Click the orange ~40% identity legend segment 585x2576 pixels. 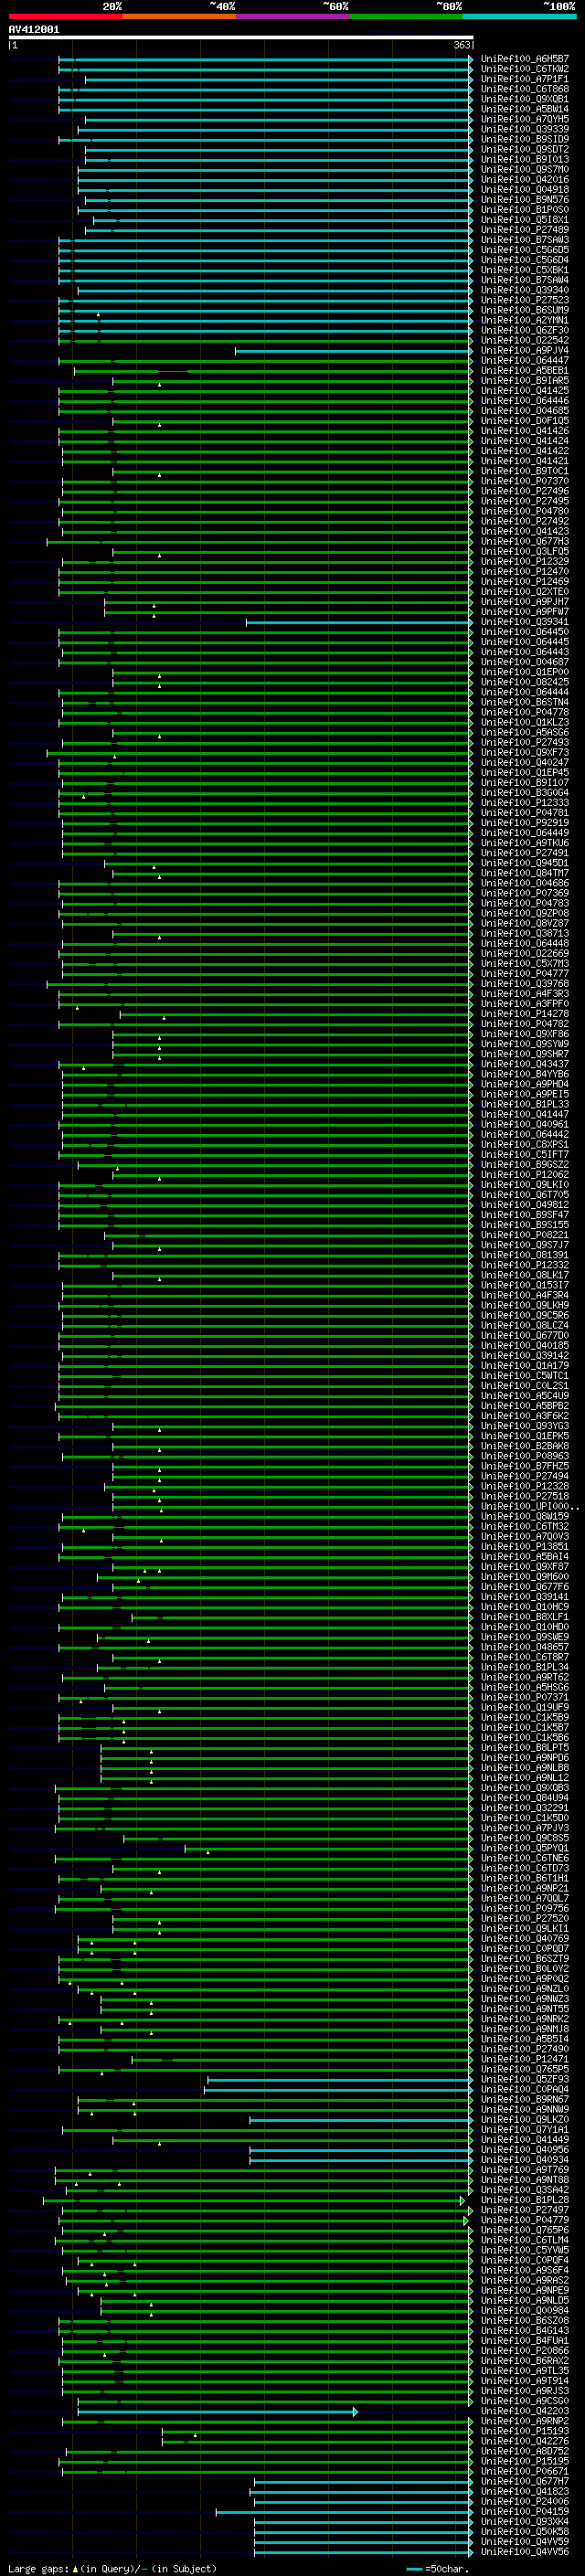click(x=179, y=16)
